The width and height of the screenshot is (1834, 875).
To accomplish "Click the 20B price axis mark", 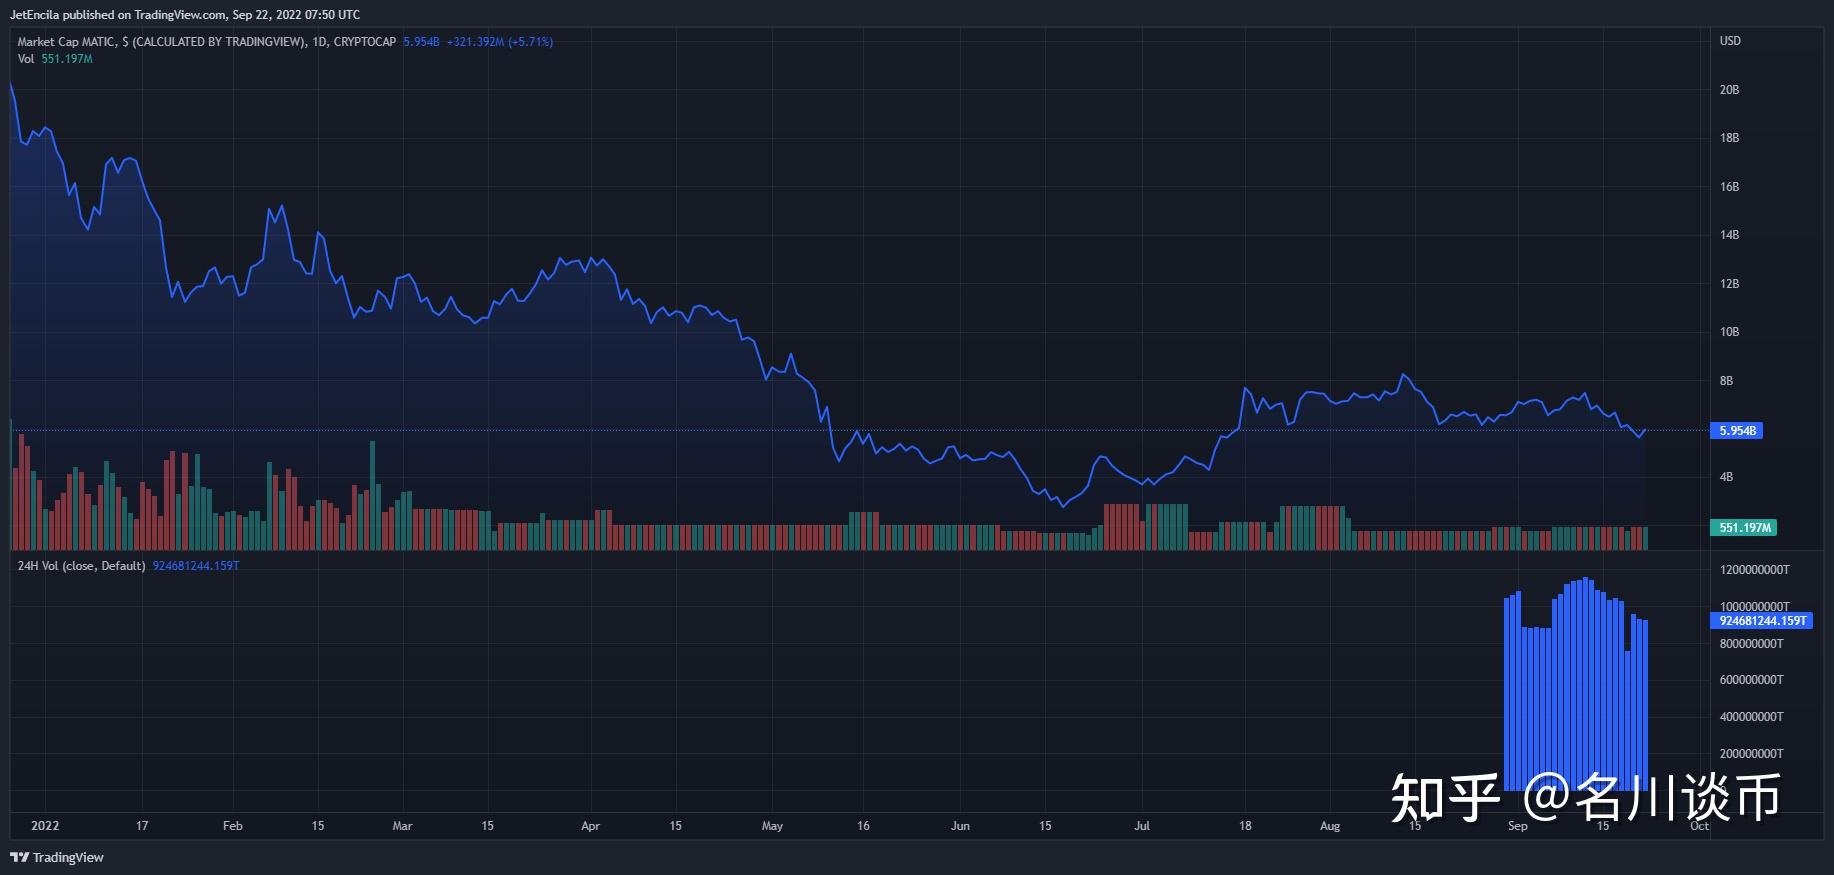I will tap(1729, 90).
